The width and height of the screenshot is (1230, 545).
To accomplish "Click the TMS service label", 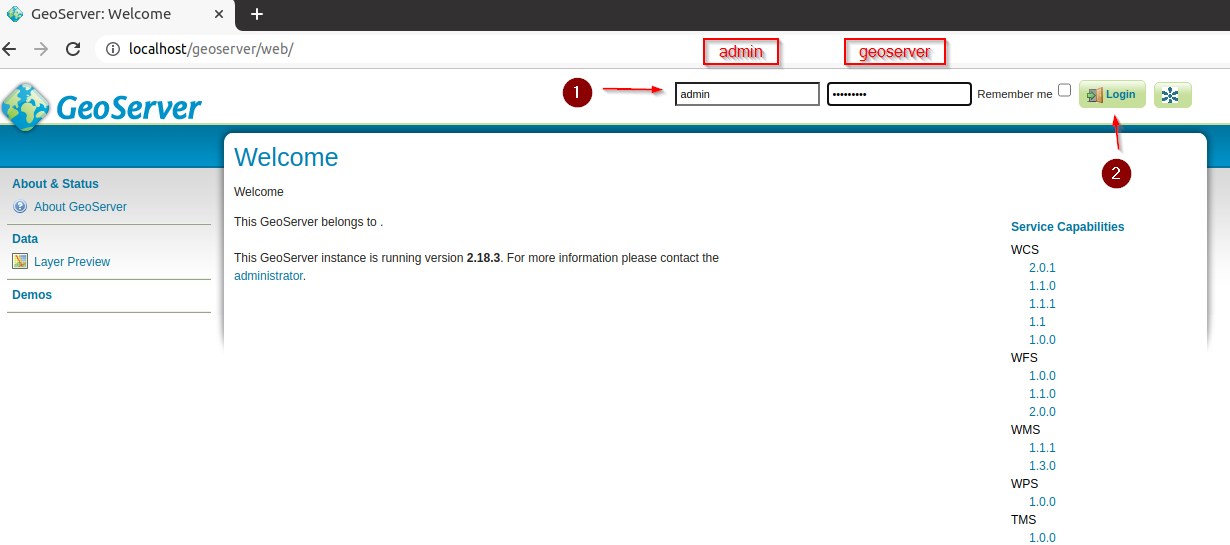I will click(x=1024, y=520).
